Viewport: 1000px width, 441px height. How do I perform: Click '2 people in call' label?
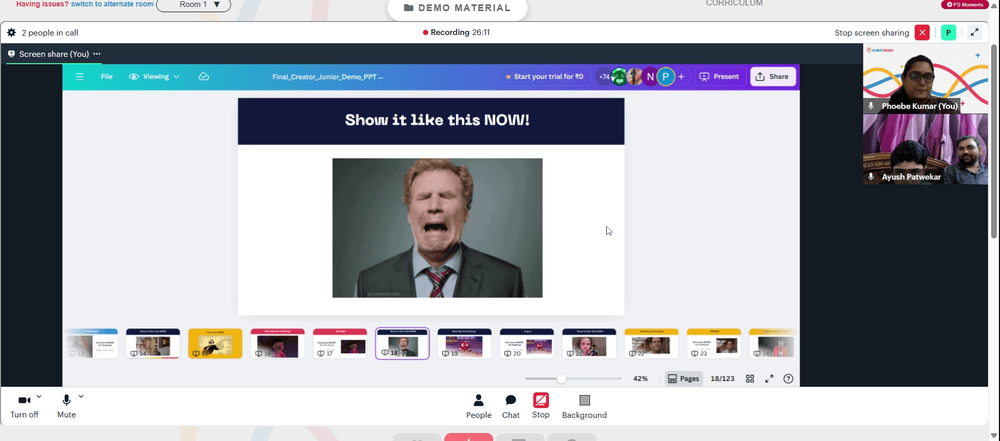tap(50, 33)
